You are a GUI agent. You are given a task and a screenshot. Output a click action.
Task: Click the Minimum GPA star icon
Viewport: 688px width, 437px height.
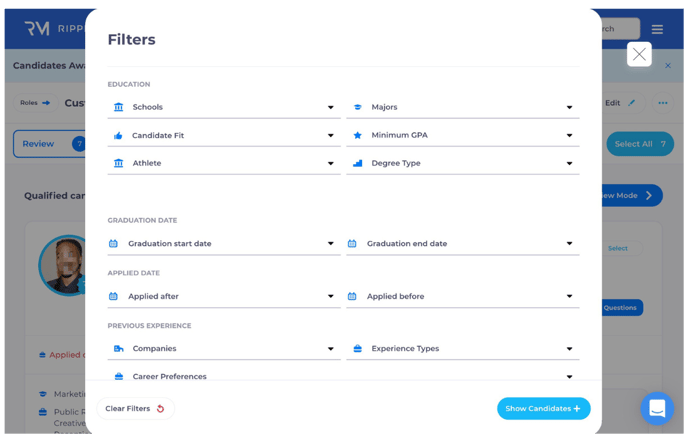point(357,135)
